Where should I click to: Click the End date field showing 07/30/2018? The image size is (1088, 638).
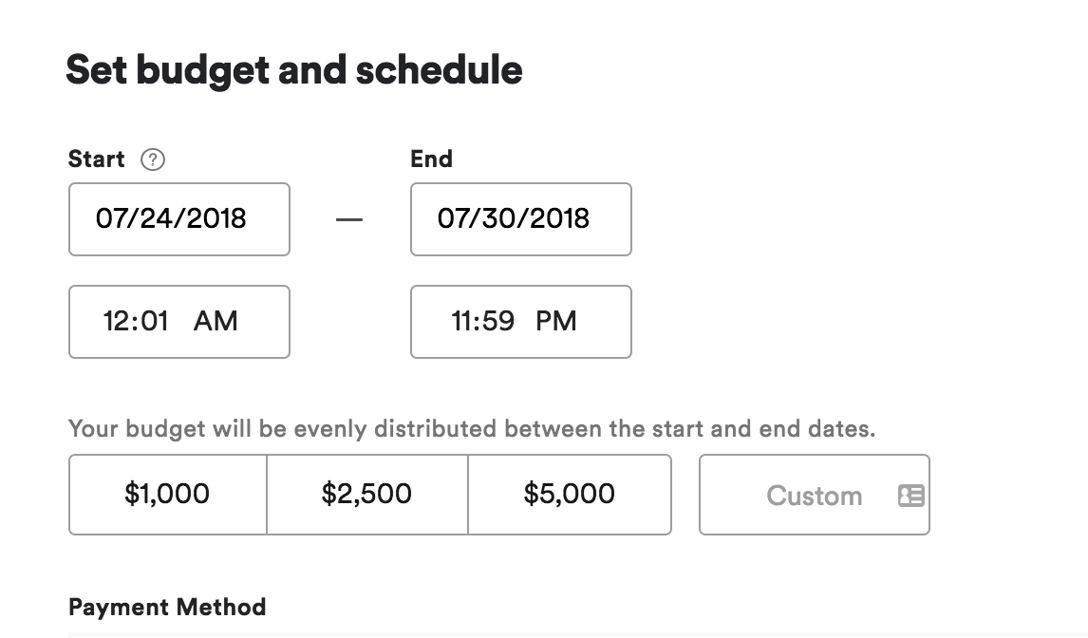(x=520, y=219)
